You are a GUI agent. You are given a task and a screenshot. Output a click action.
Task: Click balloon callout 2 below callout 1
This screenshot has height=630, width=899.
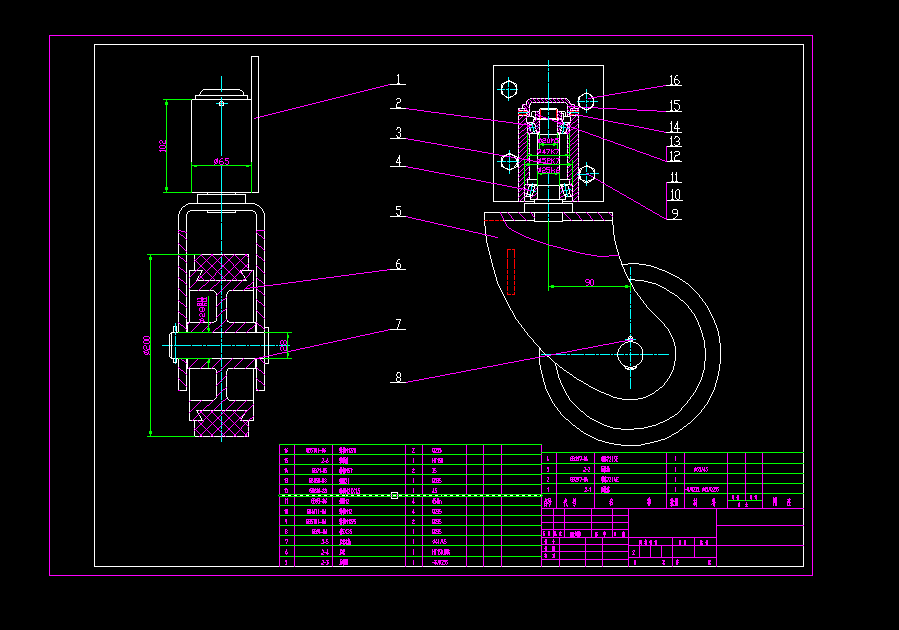coord(397,103)
